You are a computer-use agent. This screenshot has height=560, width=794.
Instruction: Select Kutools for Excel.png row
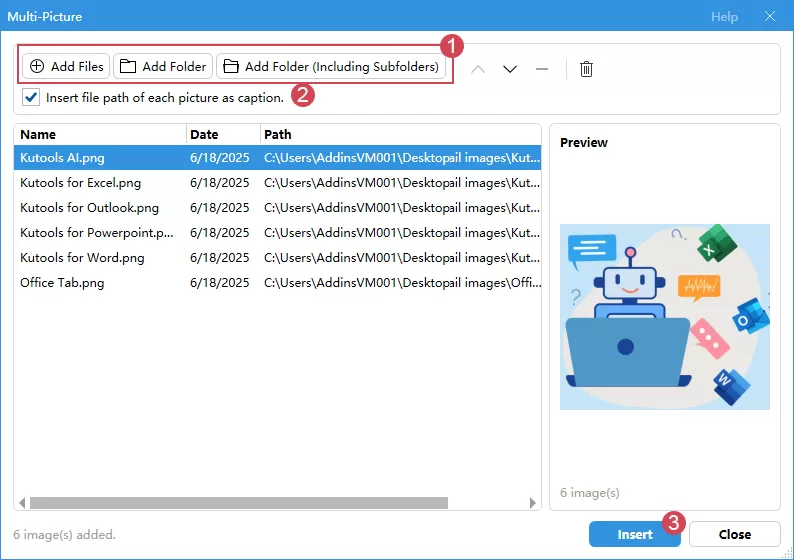point(277,183)
